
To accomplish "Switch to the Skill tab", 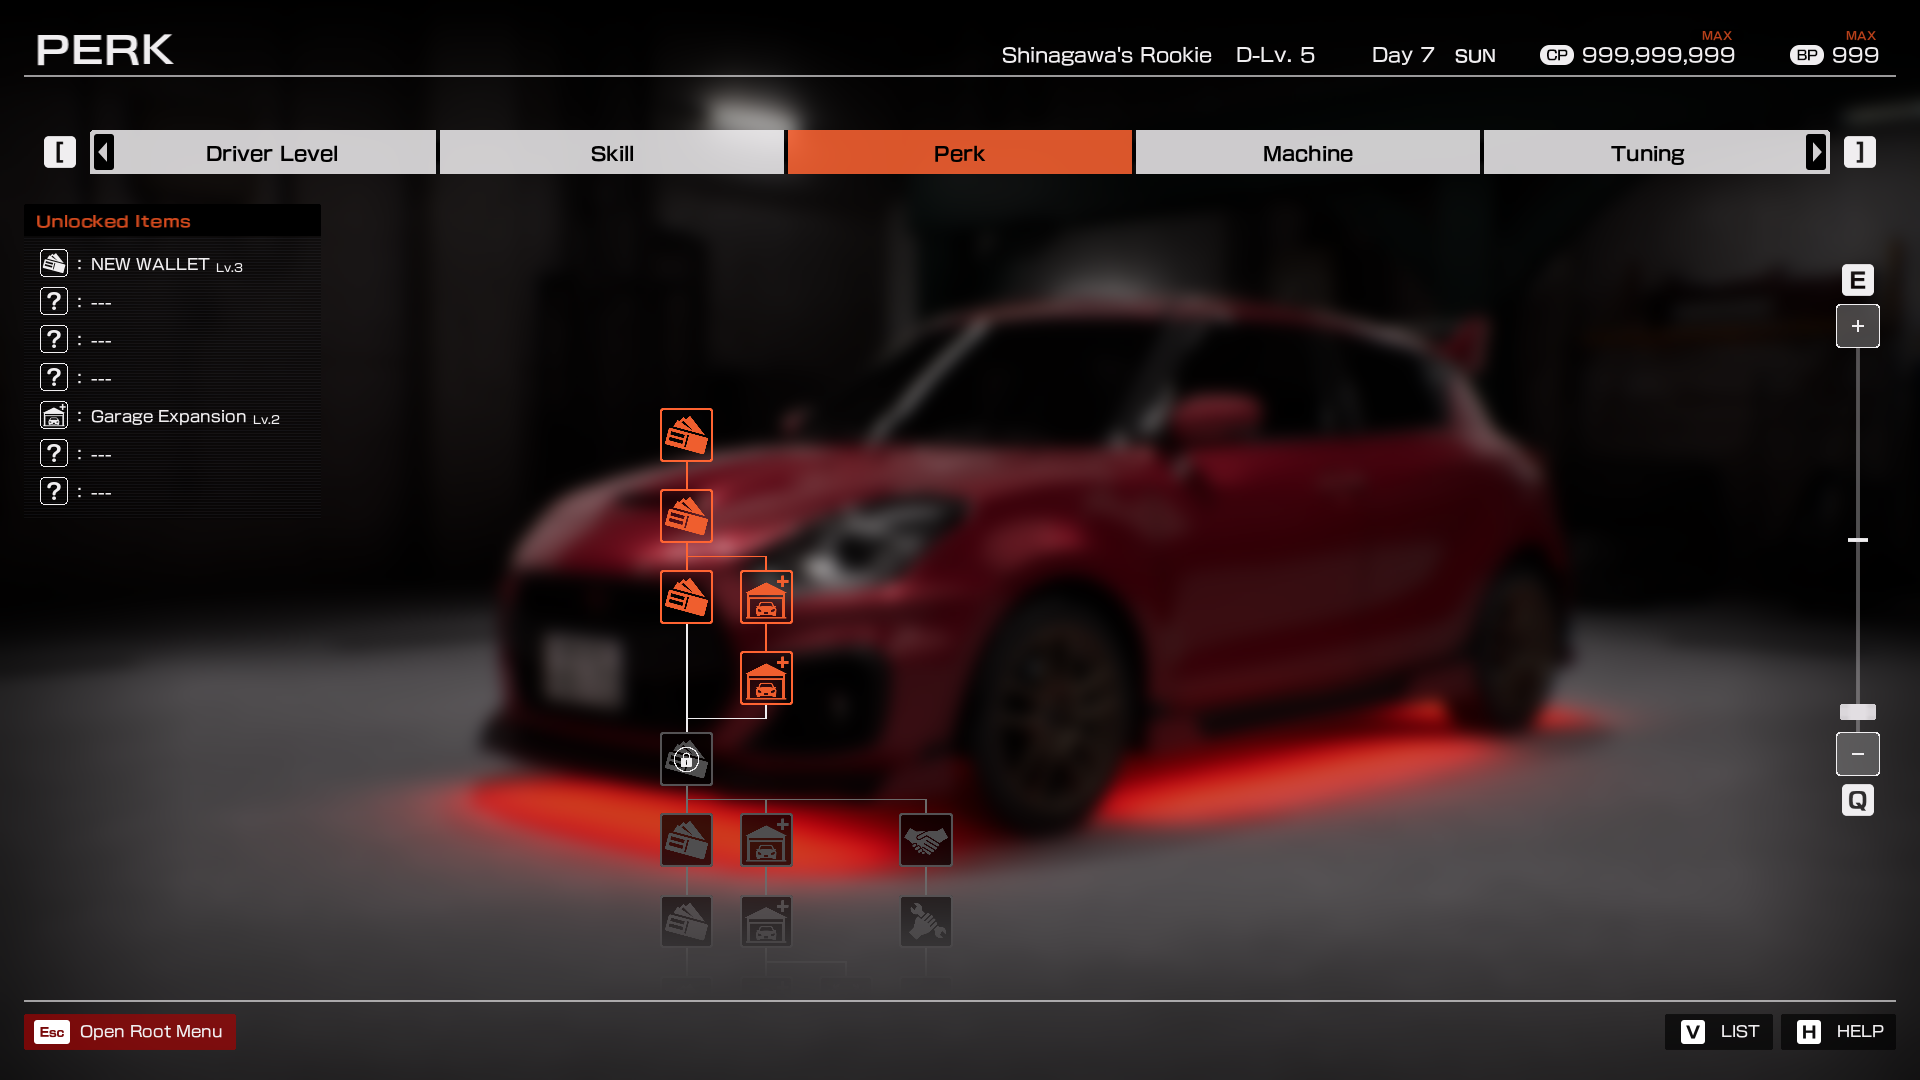I will click(x=612, y=153).
